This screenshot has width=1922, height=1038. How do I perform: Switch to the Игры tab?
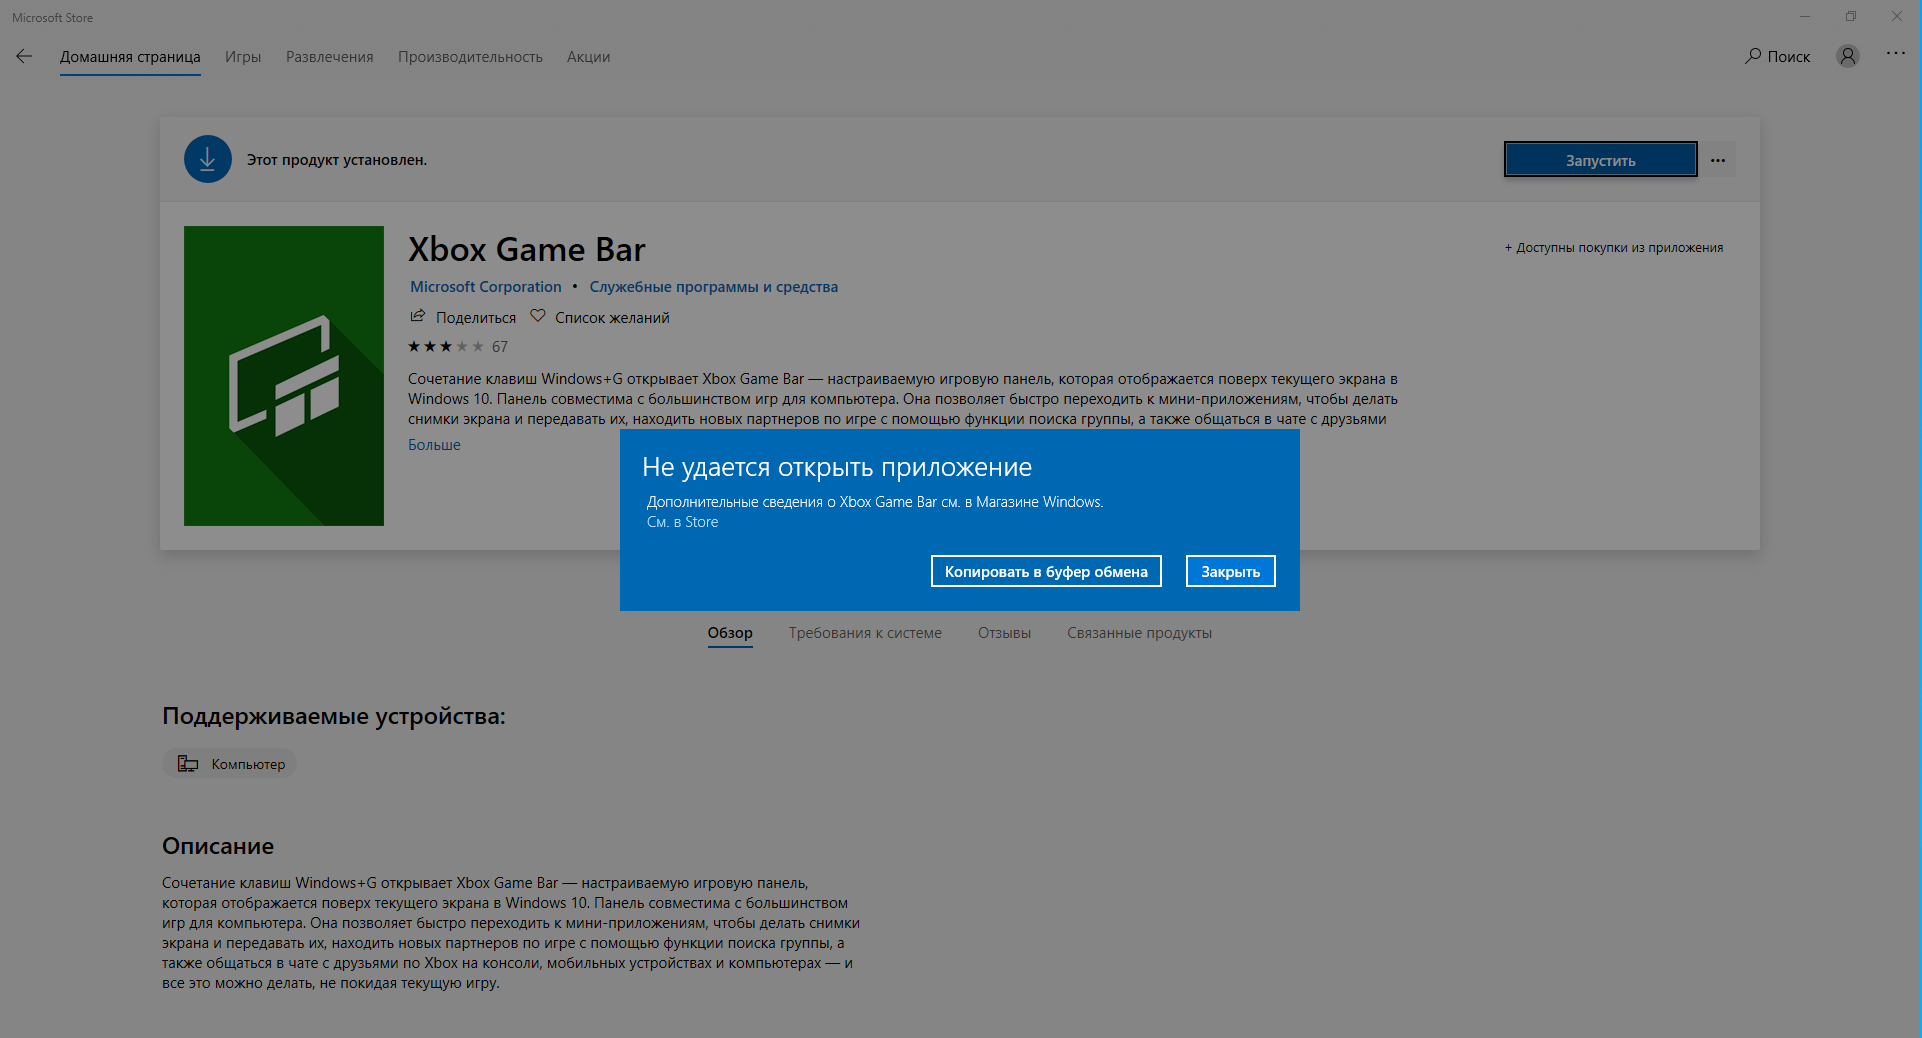point(243,57)
